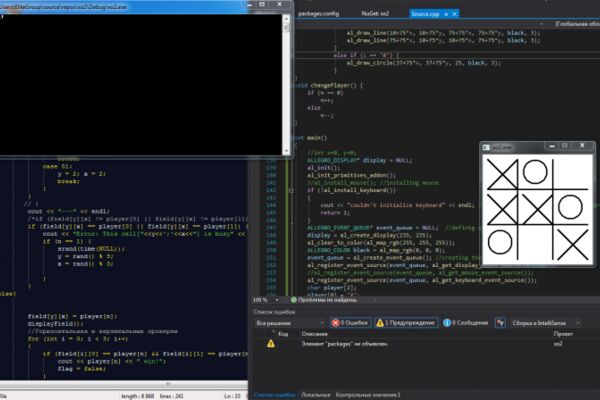The width and height of the screenshot is (600, 400).
Task: Close the Source.cpp tab
Action: tap(455, 14)
